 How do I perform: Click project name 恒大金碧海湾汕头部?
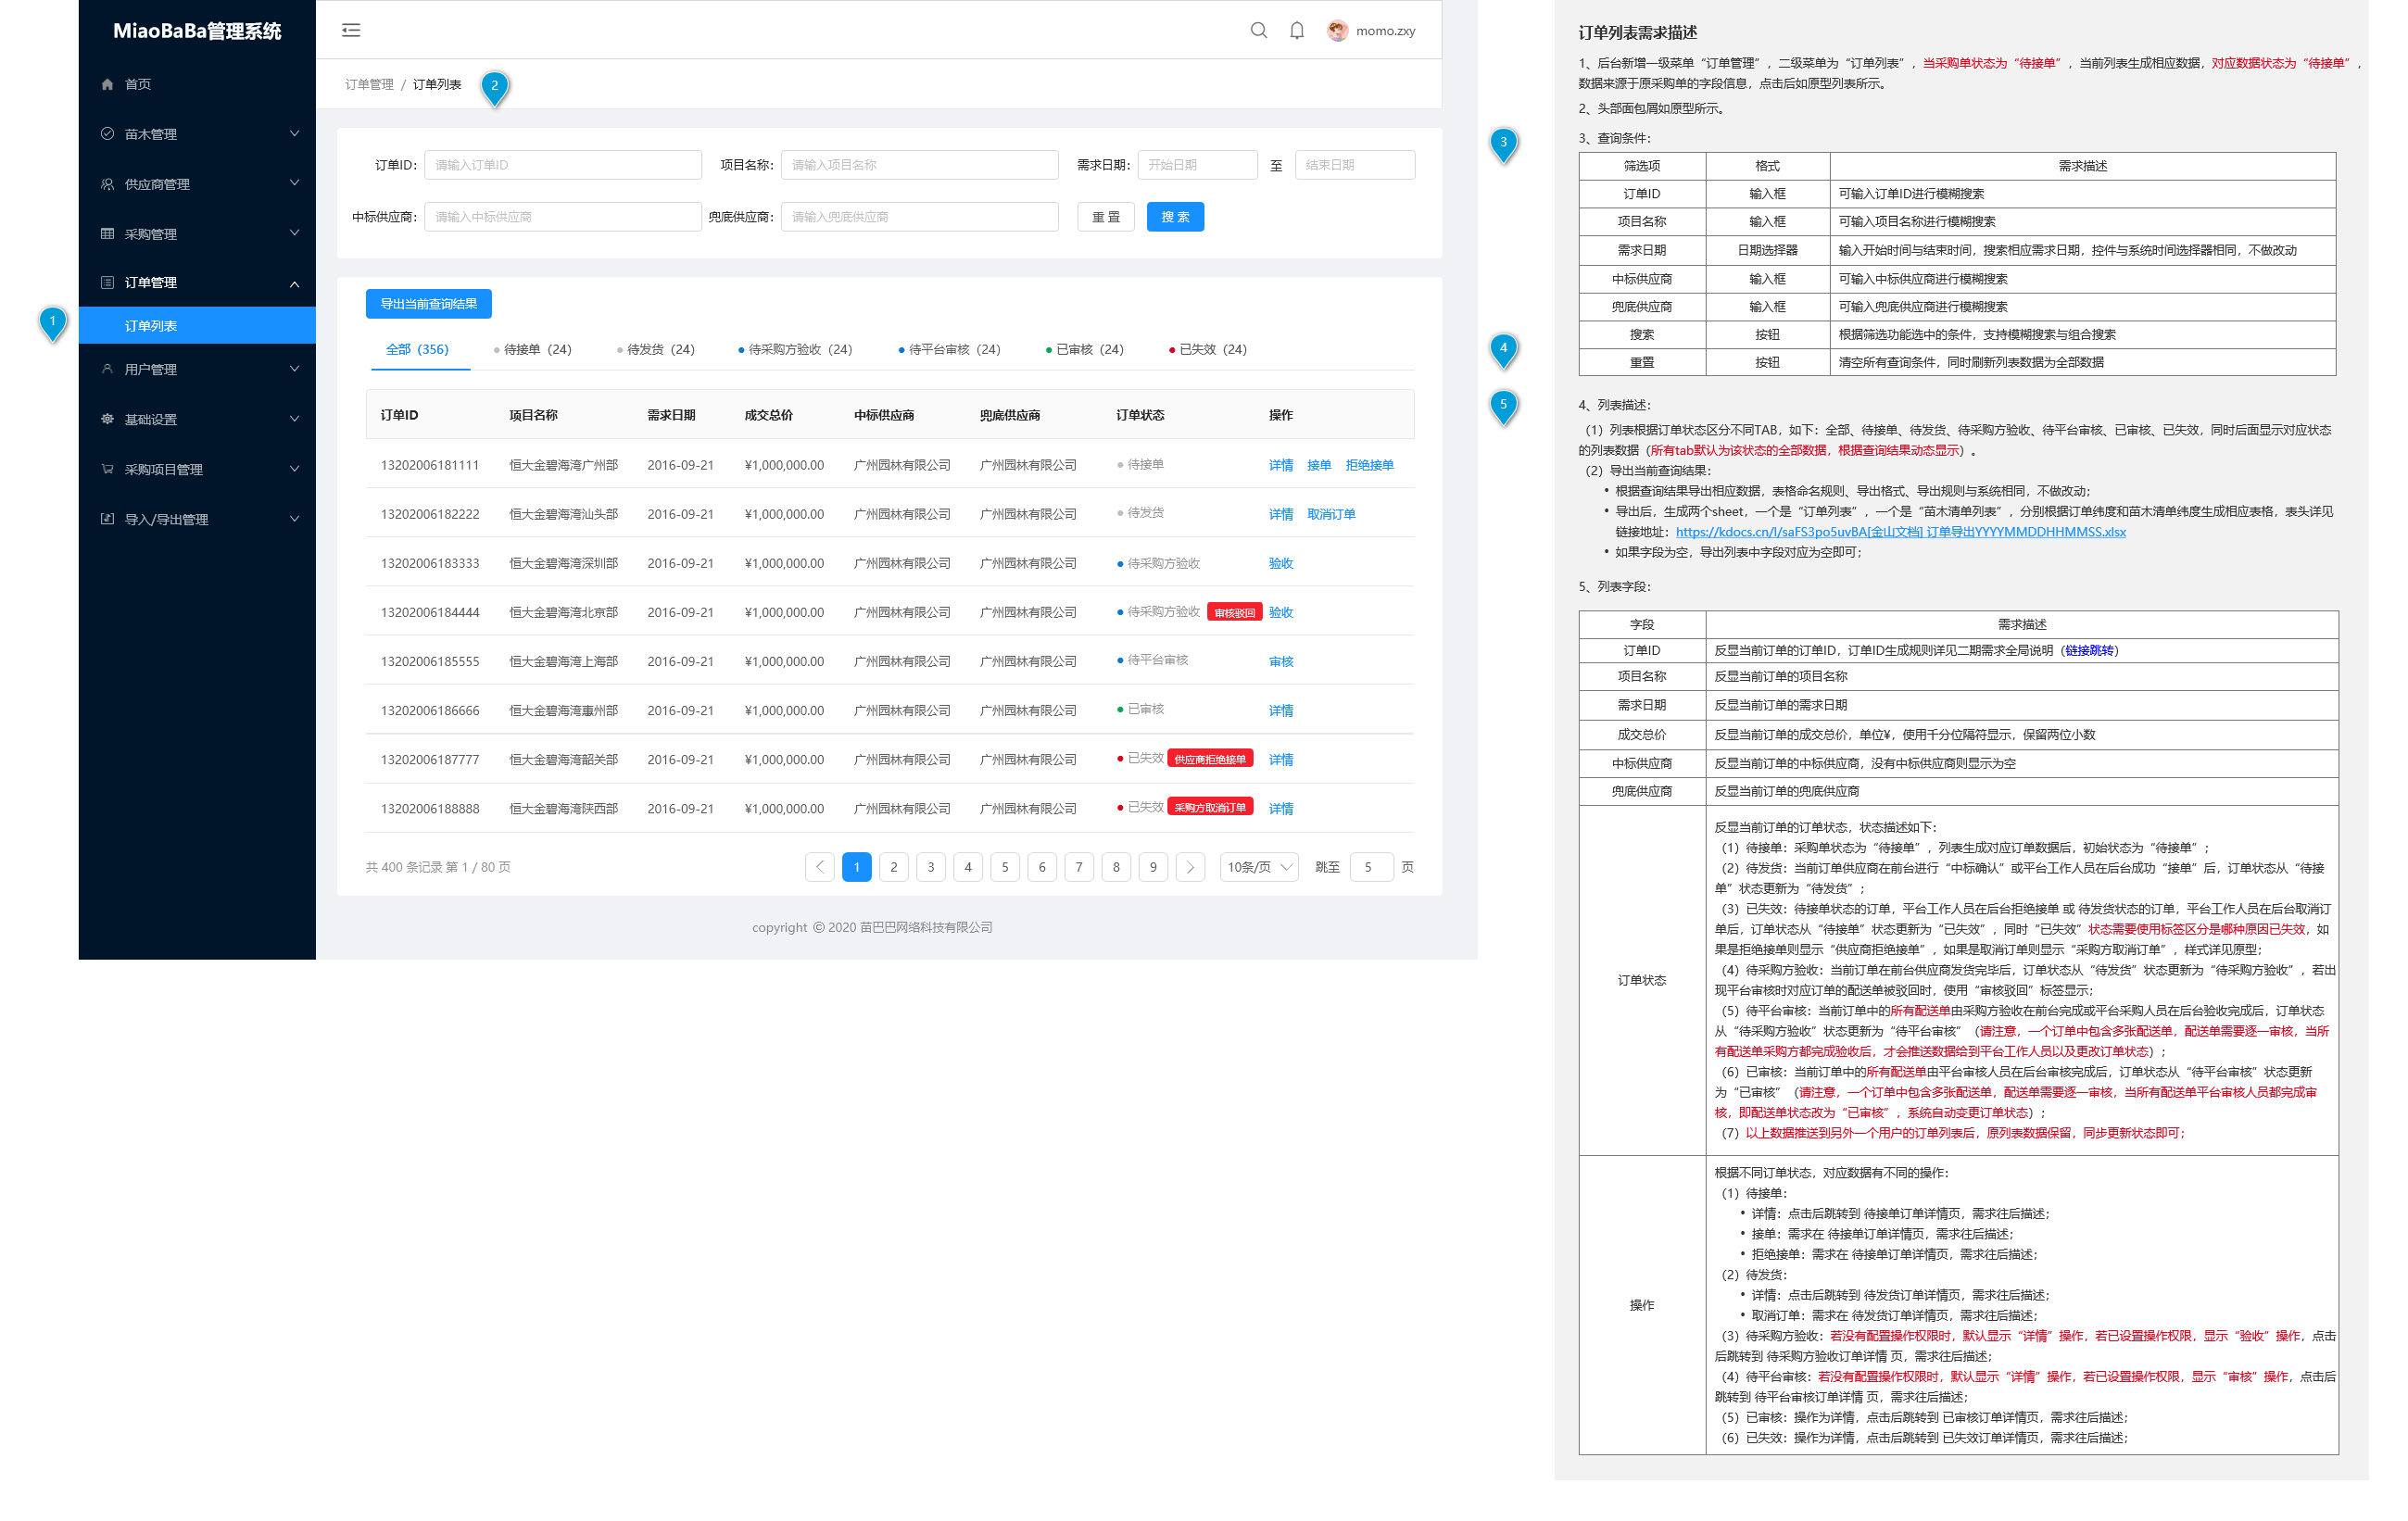[563, 514]
